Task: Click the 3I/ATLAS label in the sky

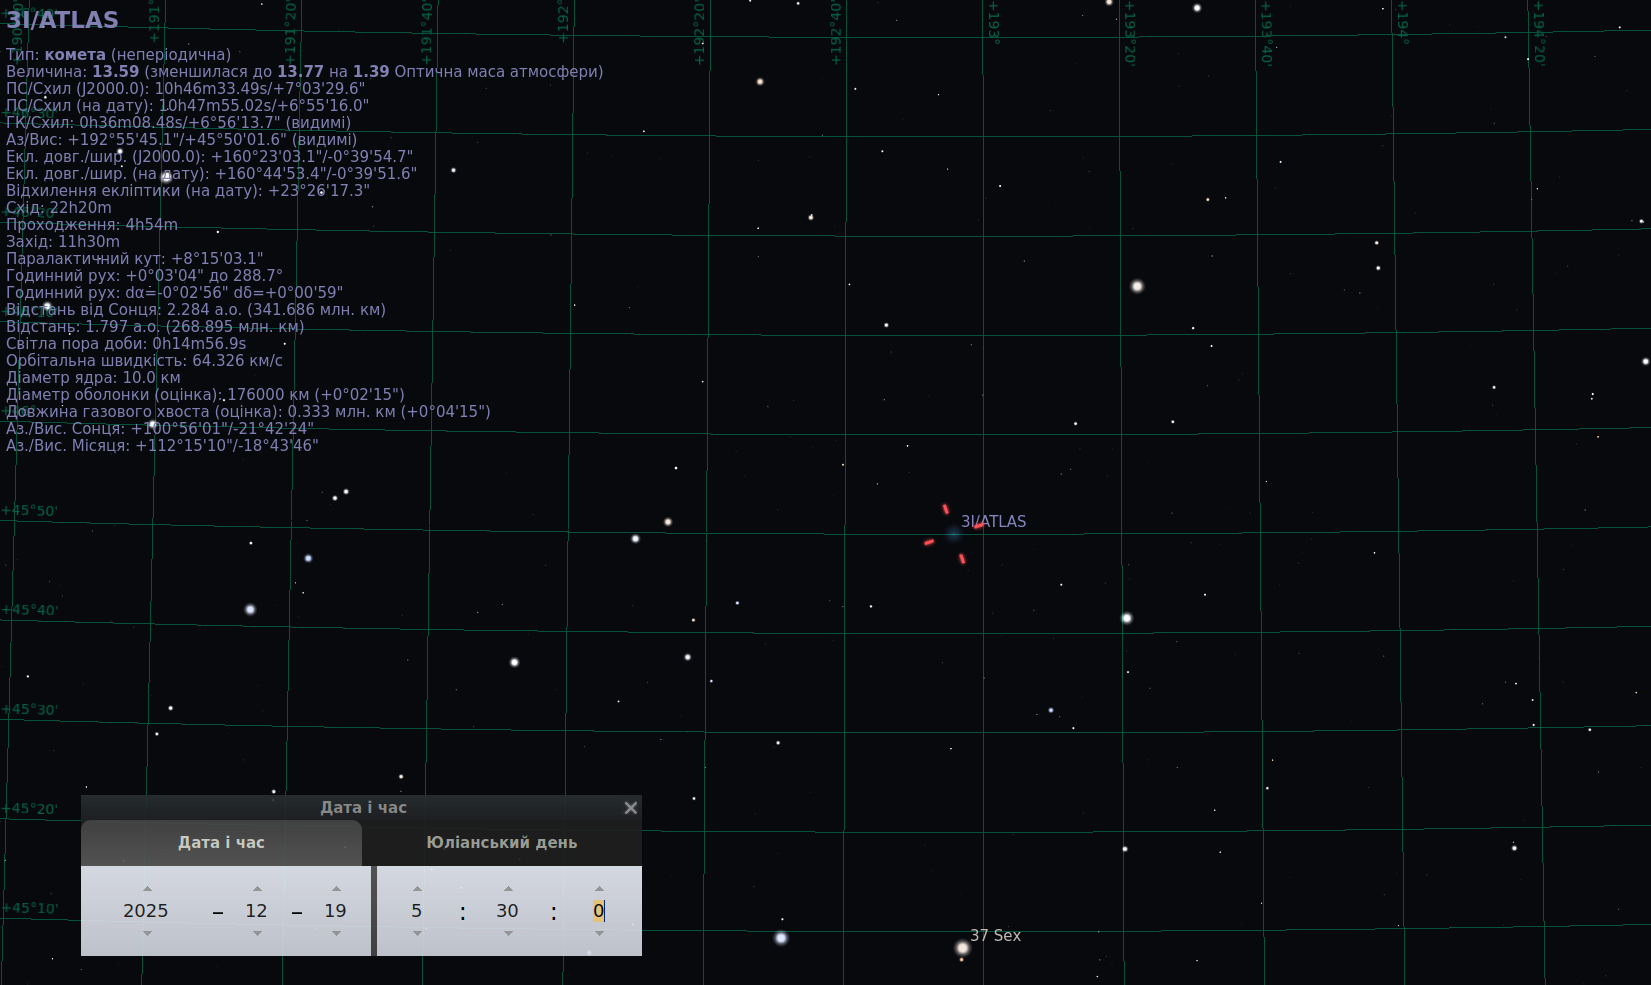Action: pos(993,522)
